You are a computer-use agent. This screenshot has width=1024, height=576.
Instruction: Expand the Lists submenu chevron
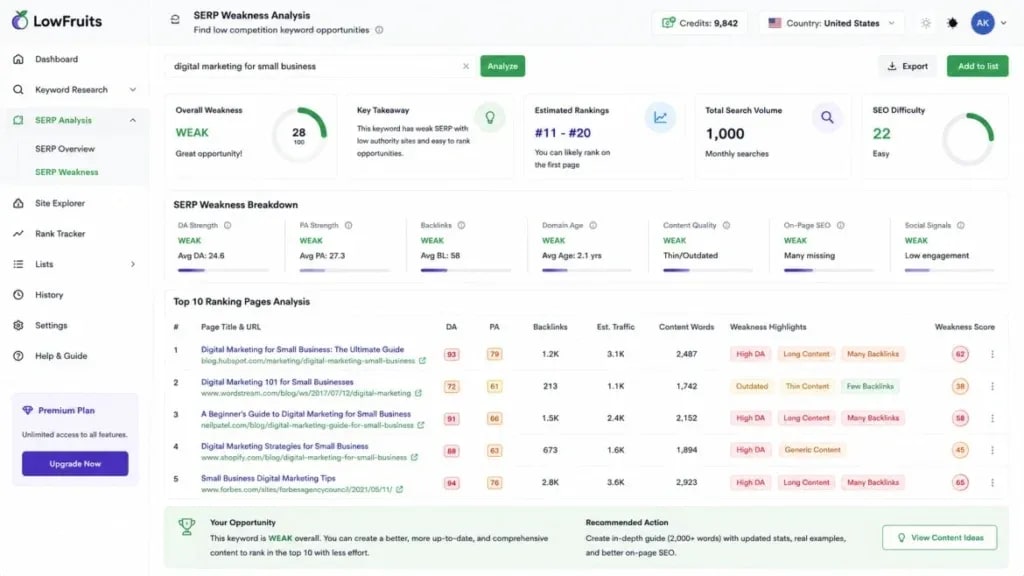pyautogui.click(x=133, y=264)
